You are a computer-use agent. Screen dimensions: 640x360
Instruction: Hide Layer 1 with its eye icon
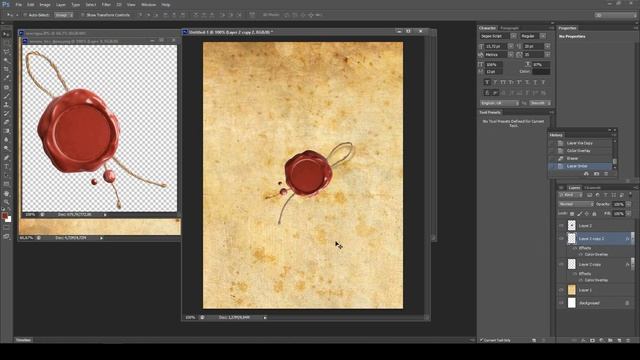pos(561,290)
